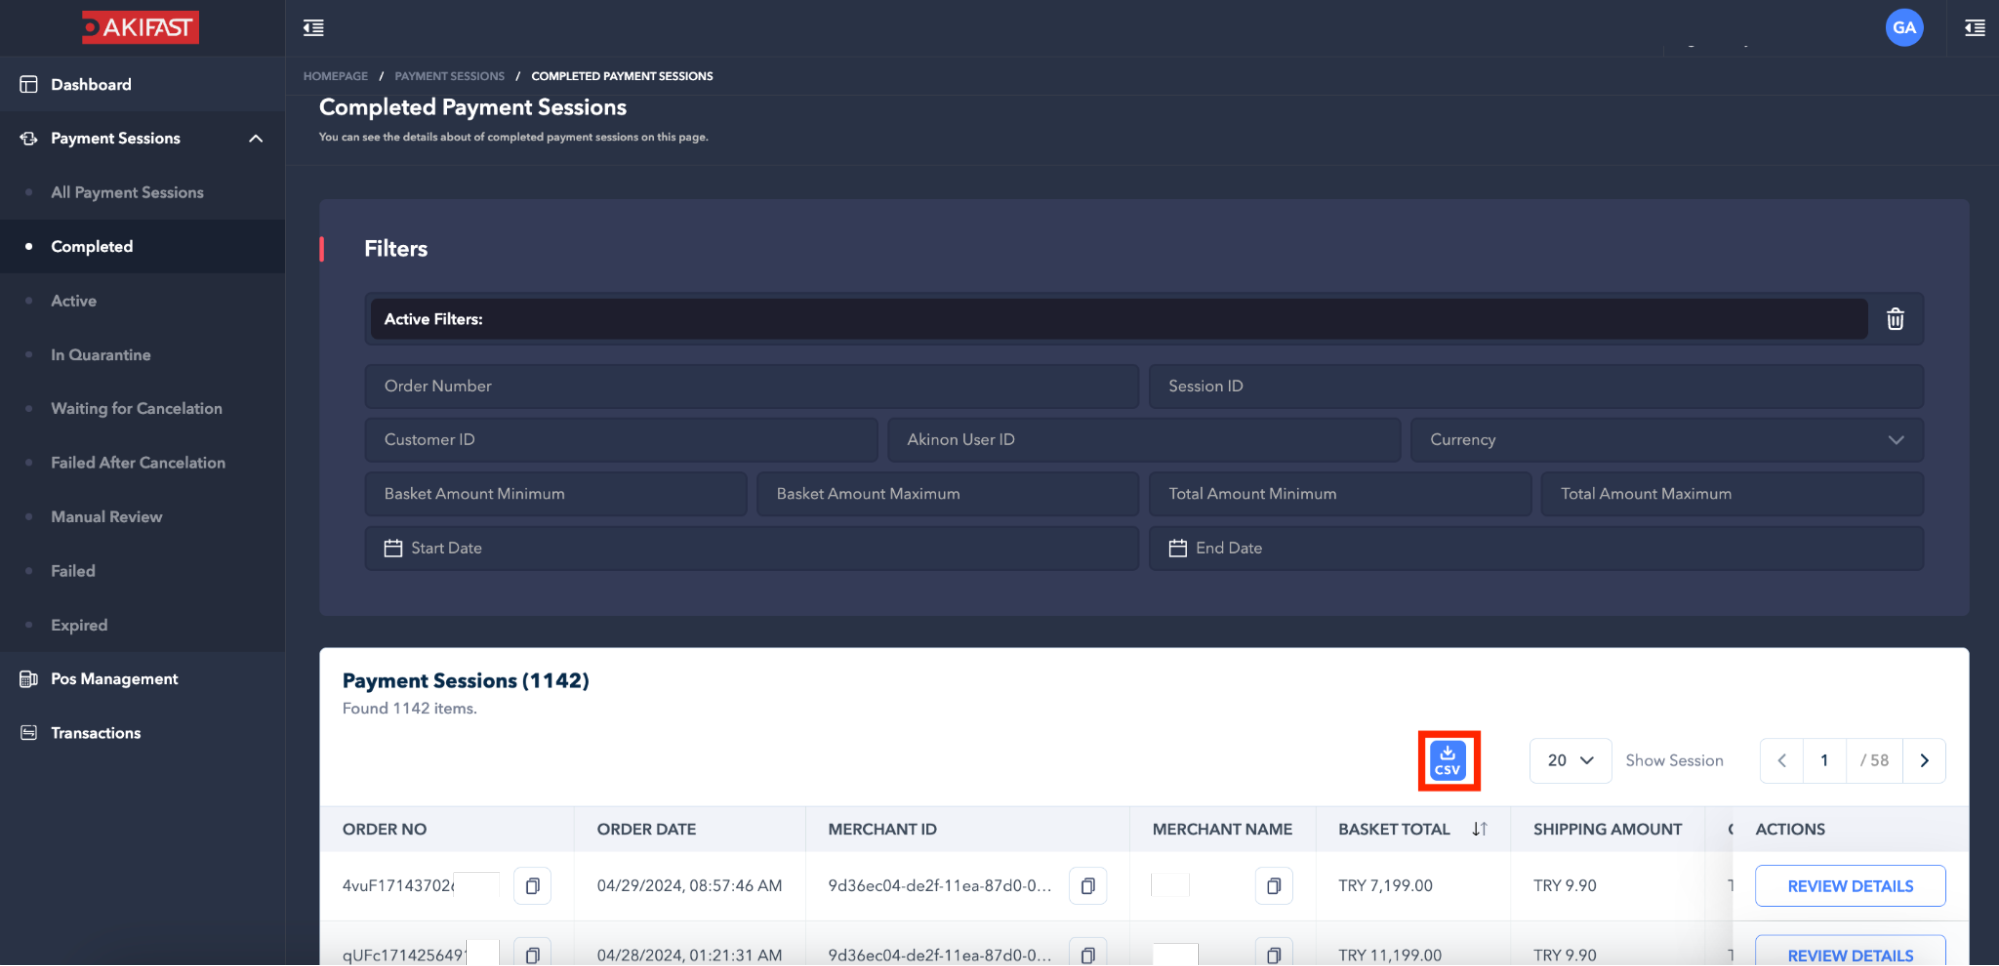This screenshot has width=1999, height=966.
Task: Open the right panel toggle icon
Action: pyautogui.click(x=1974, y=28)
